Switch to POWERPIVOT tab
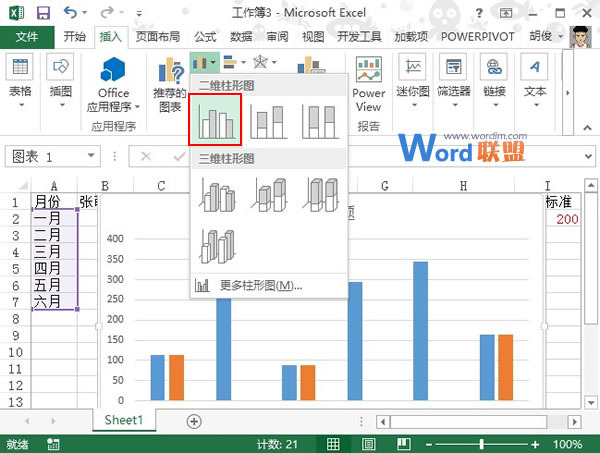This screenshot has width=600, height=453. click(478, 37)
